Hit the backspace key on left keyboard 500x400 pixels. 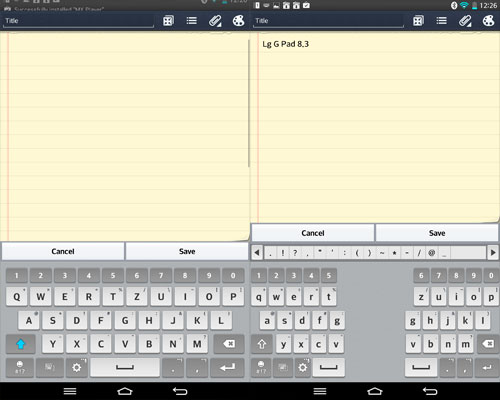229,344
